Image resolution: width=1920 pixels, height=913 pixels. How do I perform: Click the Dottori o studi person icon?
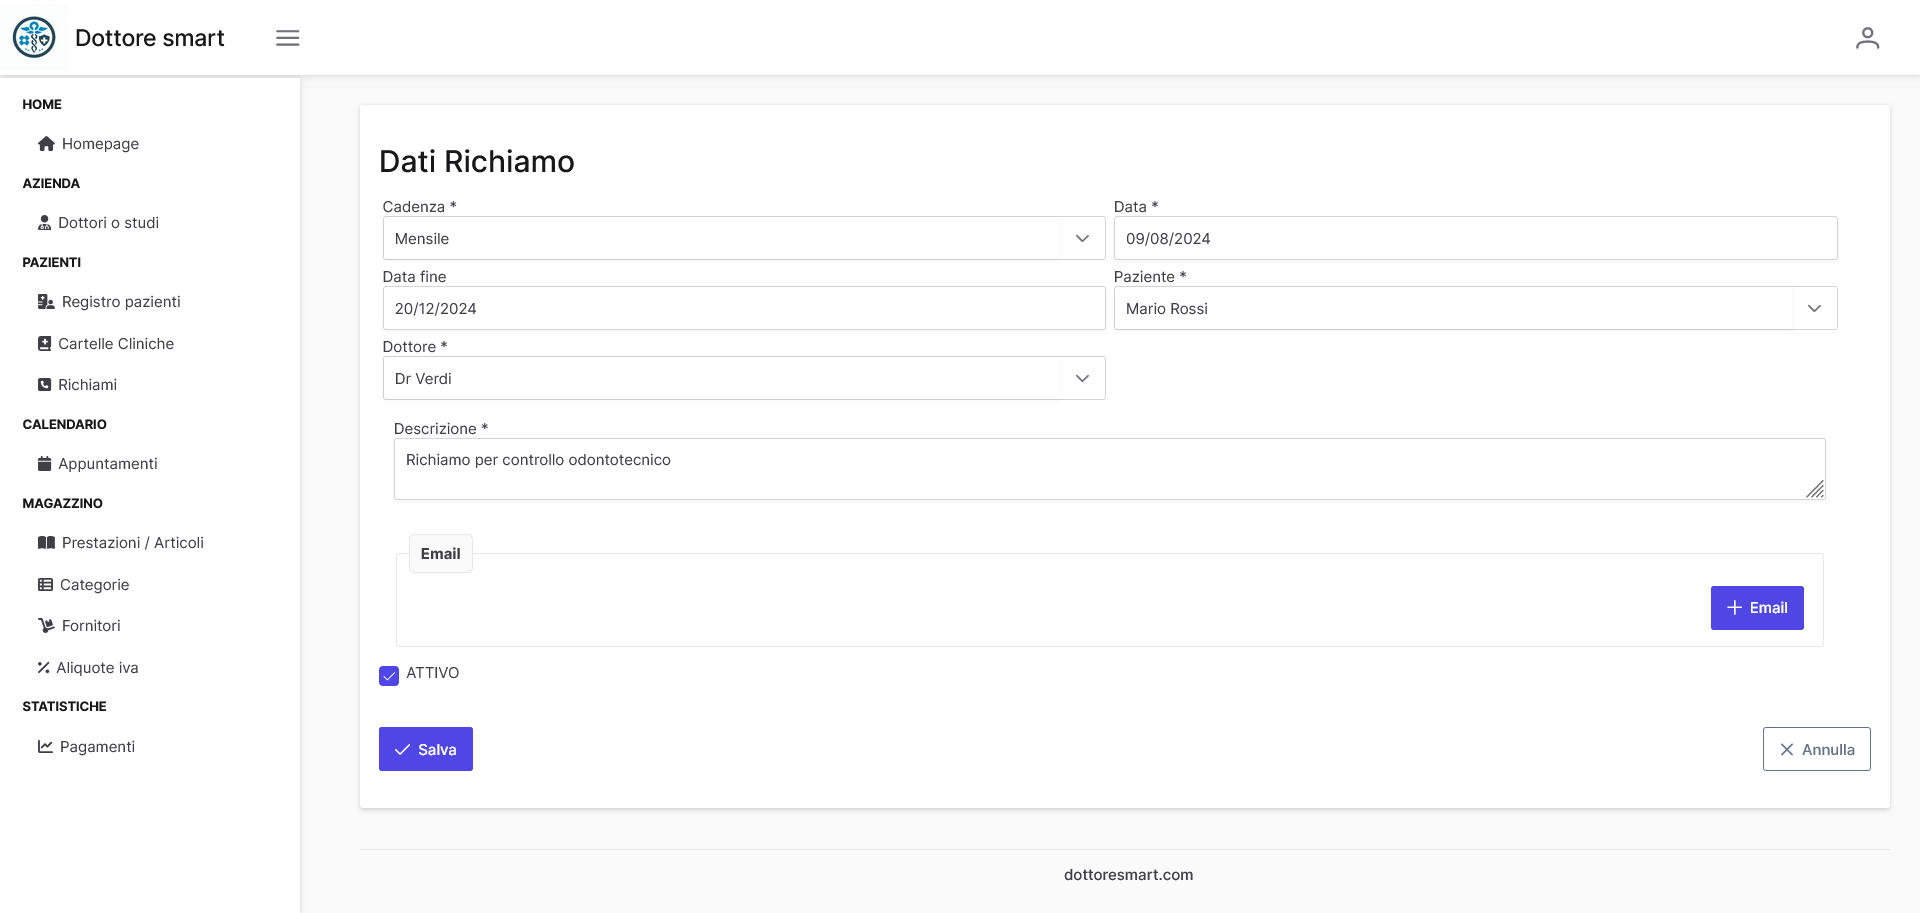click(x=44, y=223)
